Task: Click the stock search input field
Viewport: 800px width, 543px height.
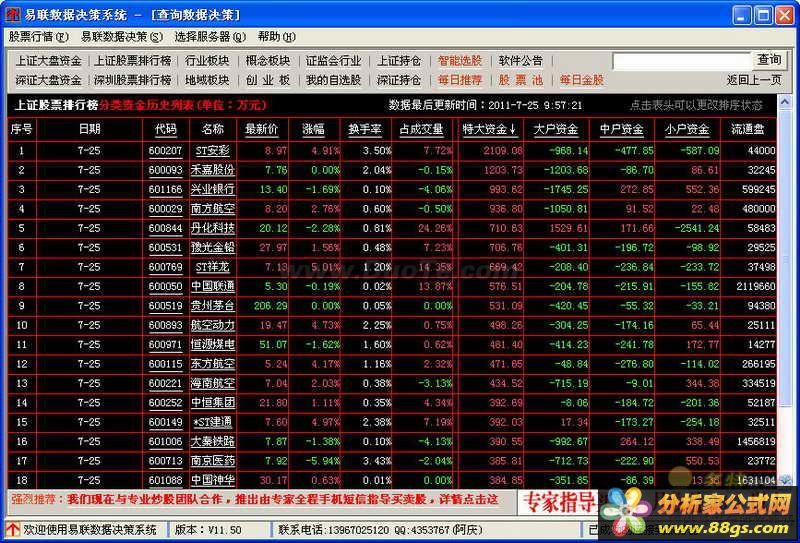Action: [682, 61]
